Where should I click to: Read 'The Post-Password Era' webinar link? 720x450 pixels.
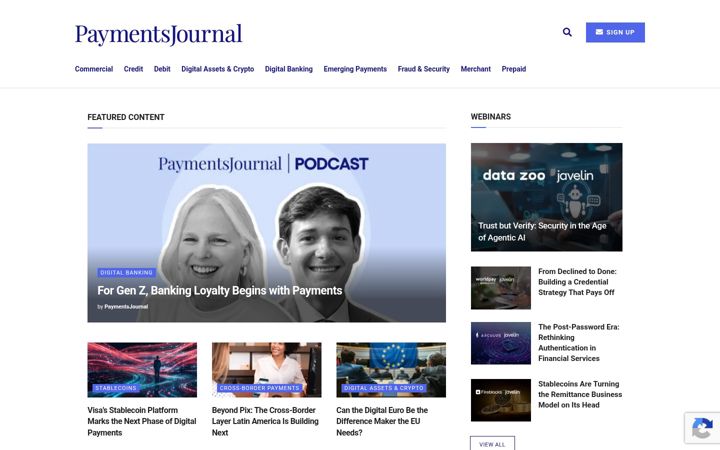(579, 343)
